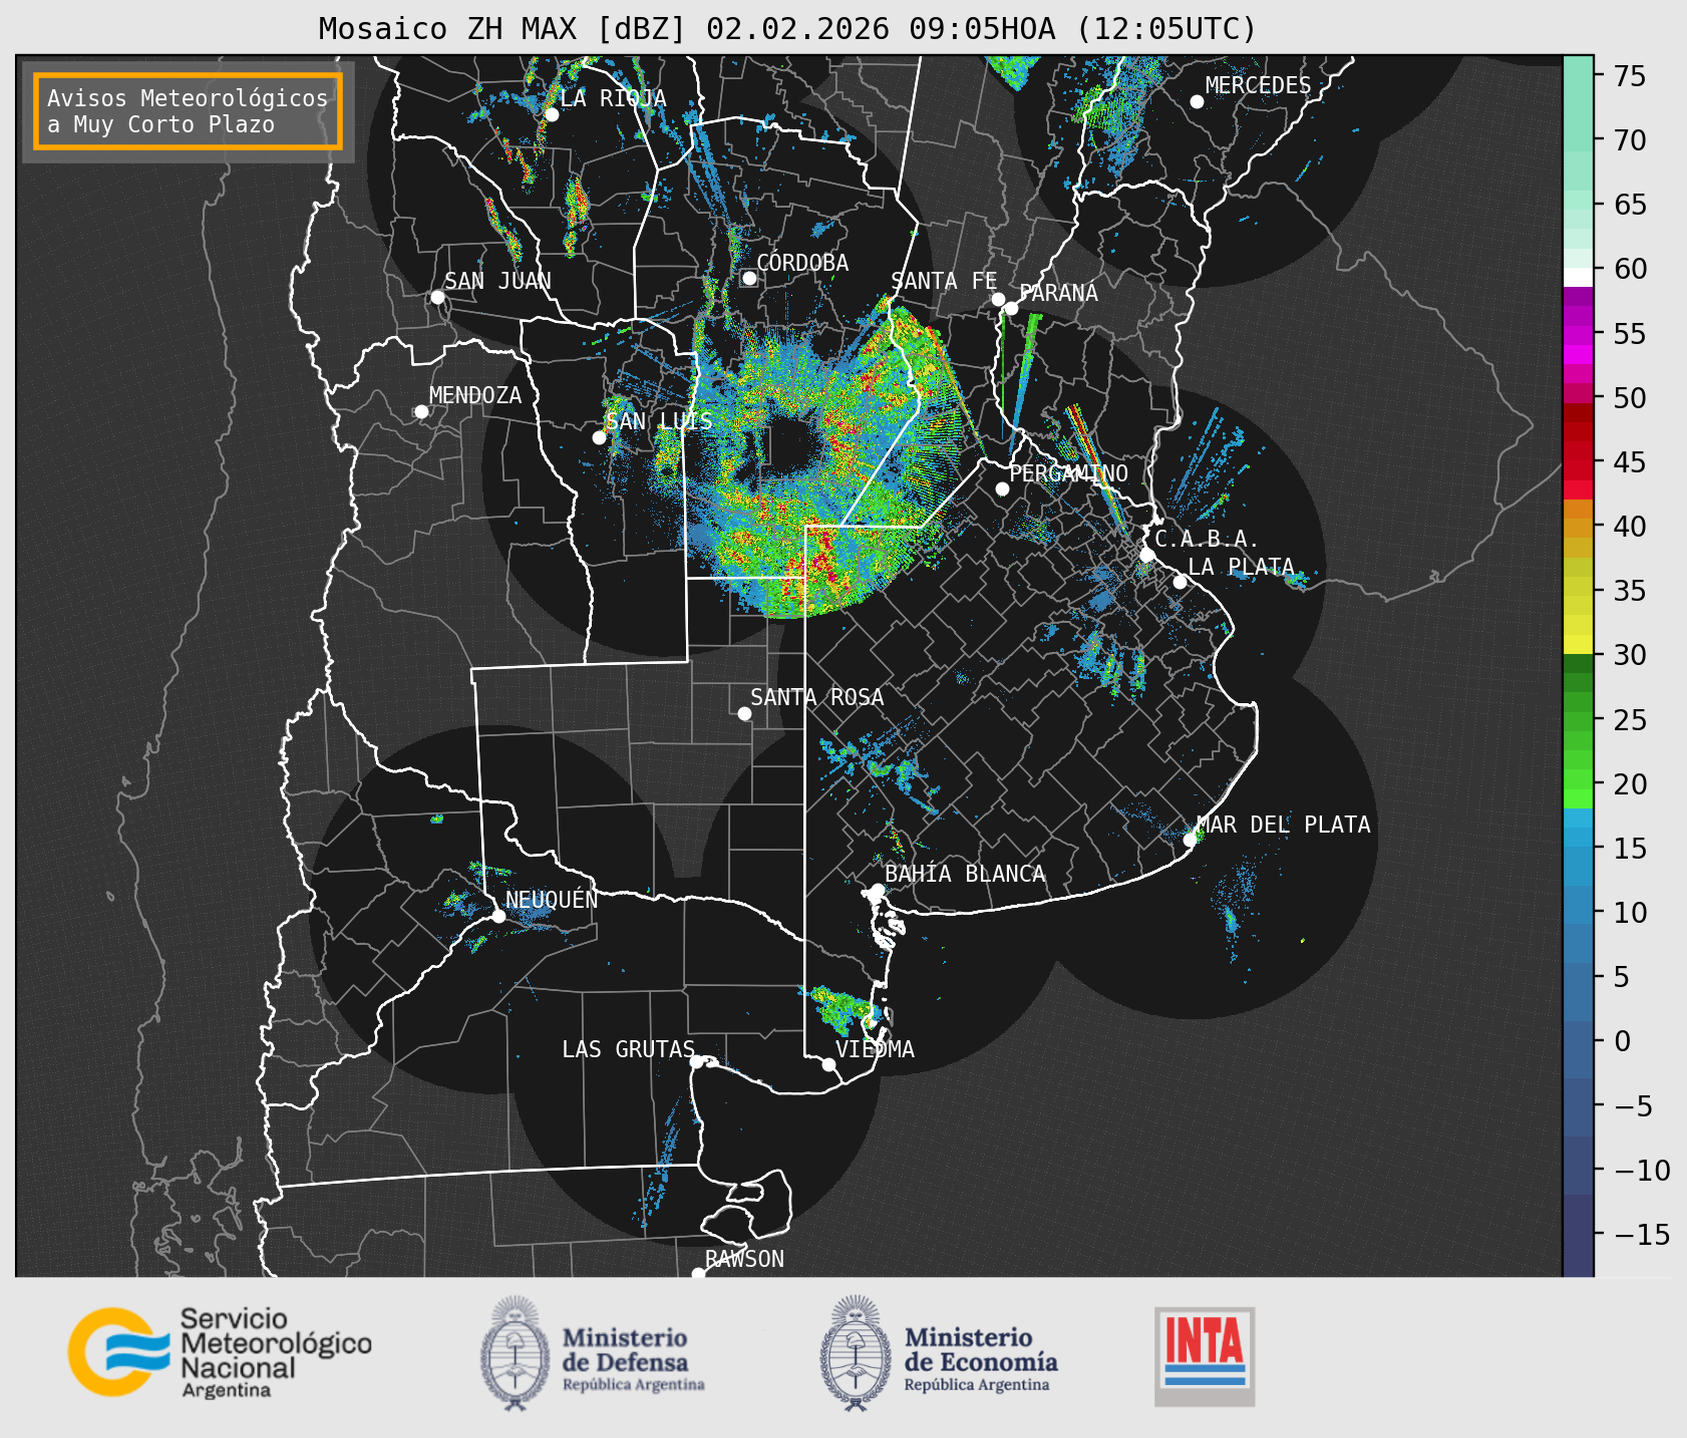1687x1438 pixels.
Task: Click the radar blind spot hole east of San Luis
Action: 790,445
